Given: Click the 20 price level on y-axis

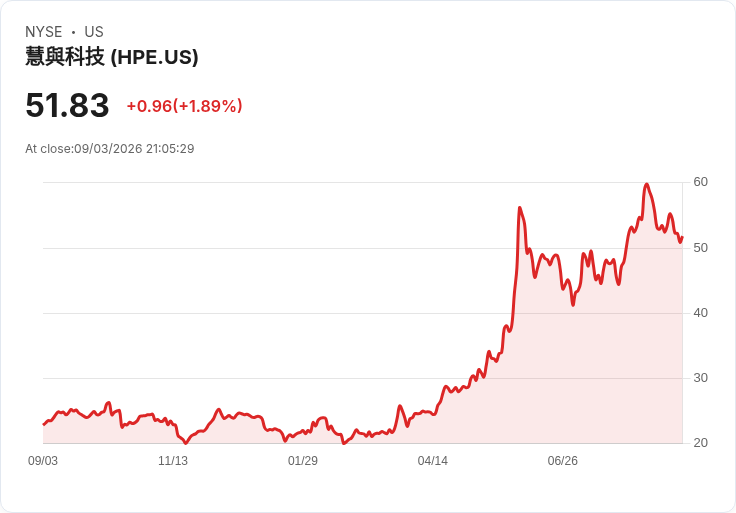Looking at the screenshot, I should click(x=700, y=443).
